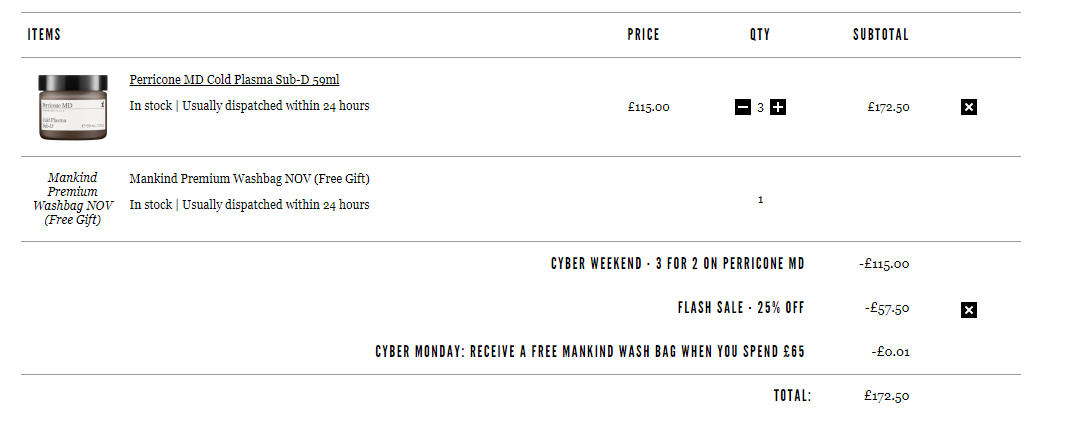Image resolution: width=1071 pixels, height=434 pixels.
Task: Increase Perricone MD quantity with plus icon
Action: [778, 107]
